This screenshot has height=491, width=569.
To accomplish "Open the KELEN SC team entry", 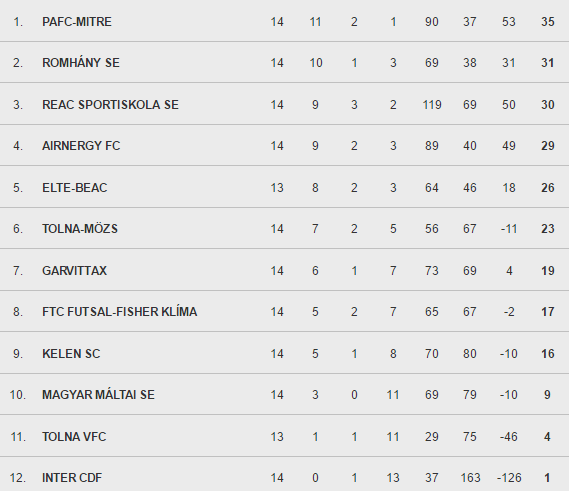I will click(71, 354).
